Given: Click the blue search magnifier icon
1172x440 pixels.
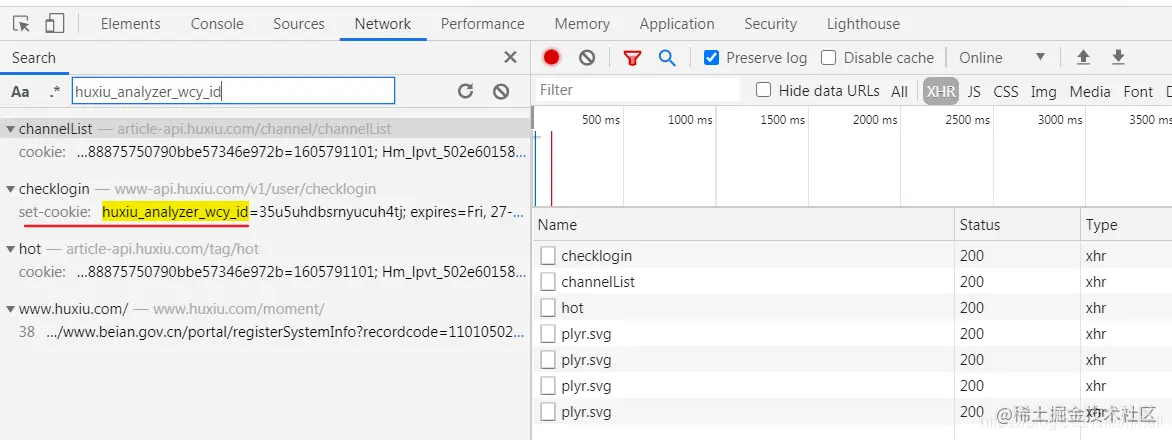Looking at the screenshot, I should click(667, 57).
